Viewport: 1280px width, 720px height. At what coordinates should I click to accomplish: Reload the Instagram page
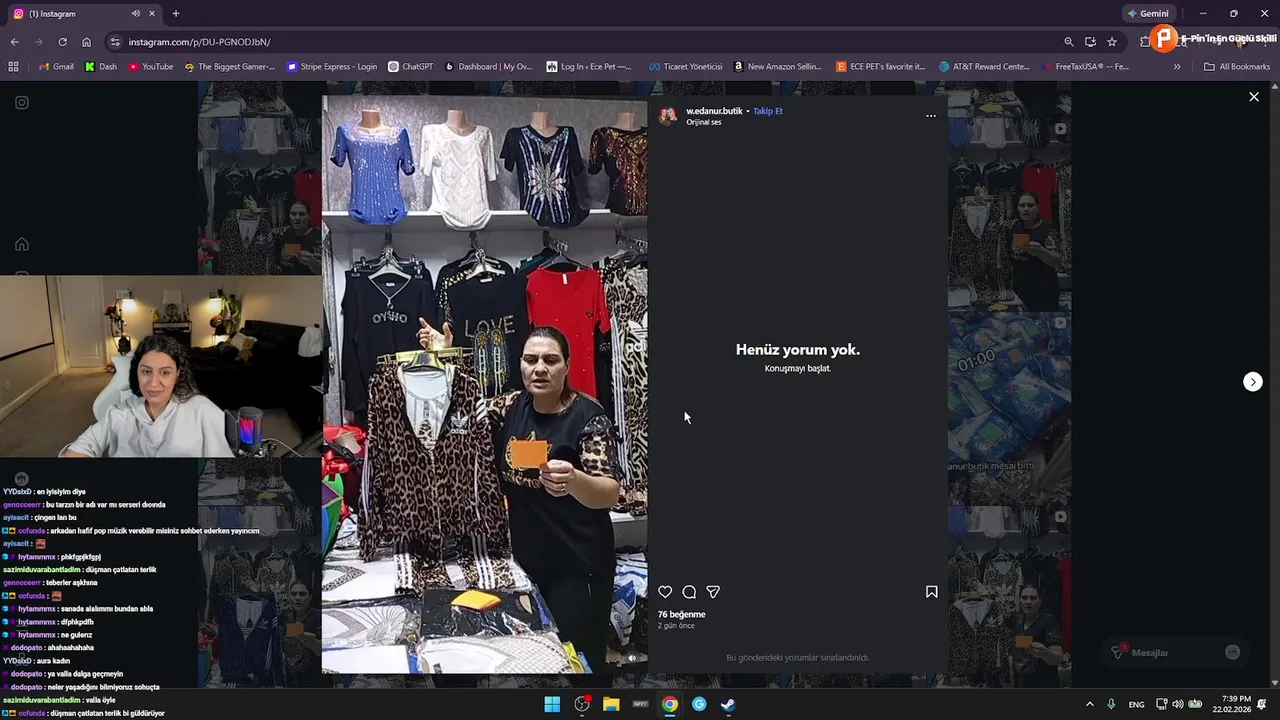tap(62, 42)
